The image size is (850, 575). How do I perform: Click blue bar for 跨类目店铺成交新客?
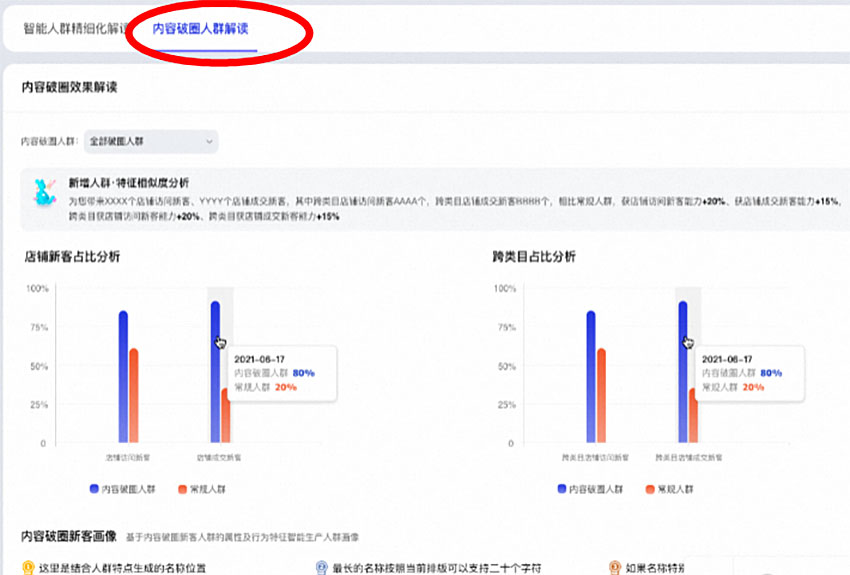[683, 372]
